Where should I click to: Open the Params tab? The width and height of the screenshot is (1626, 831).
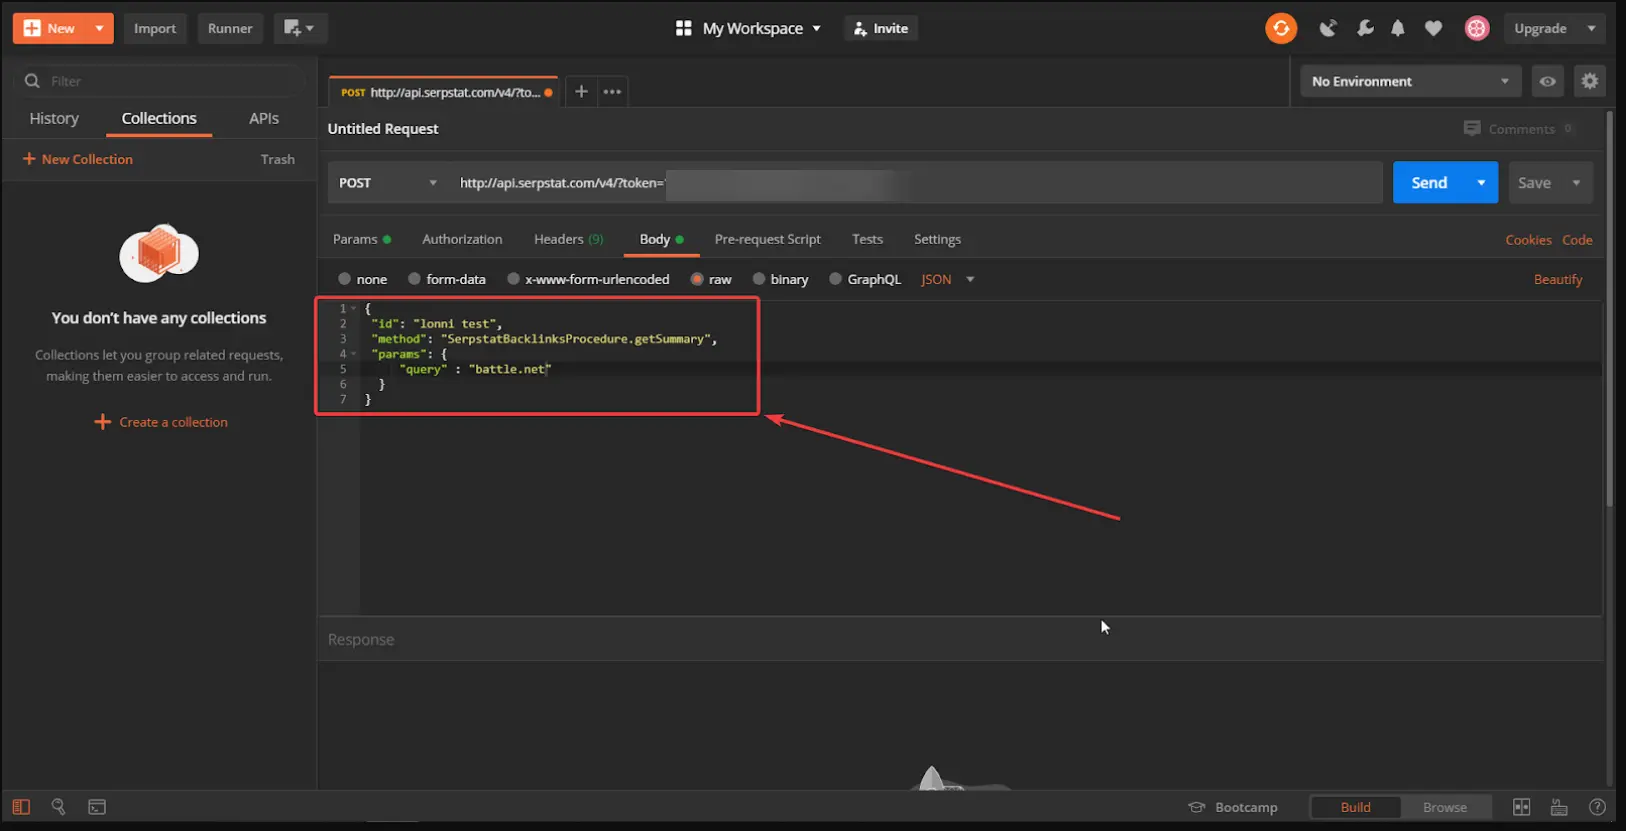(x=361, y=239)
